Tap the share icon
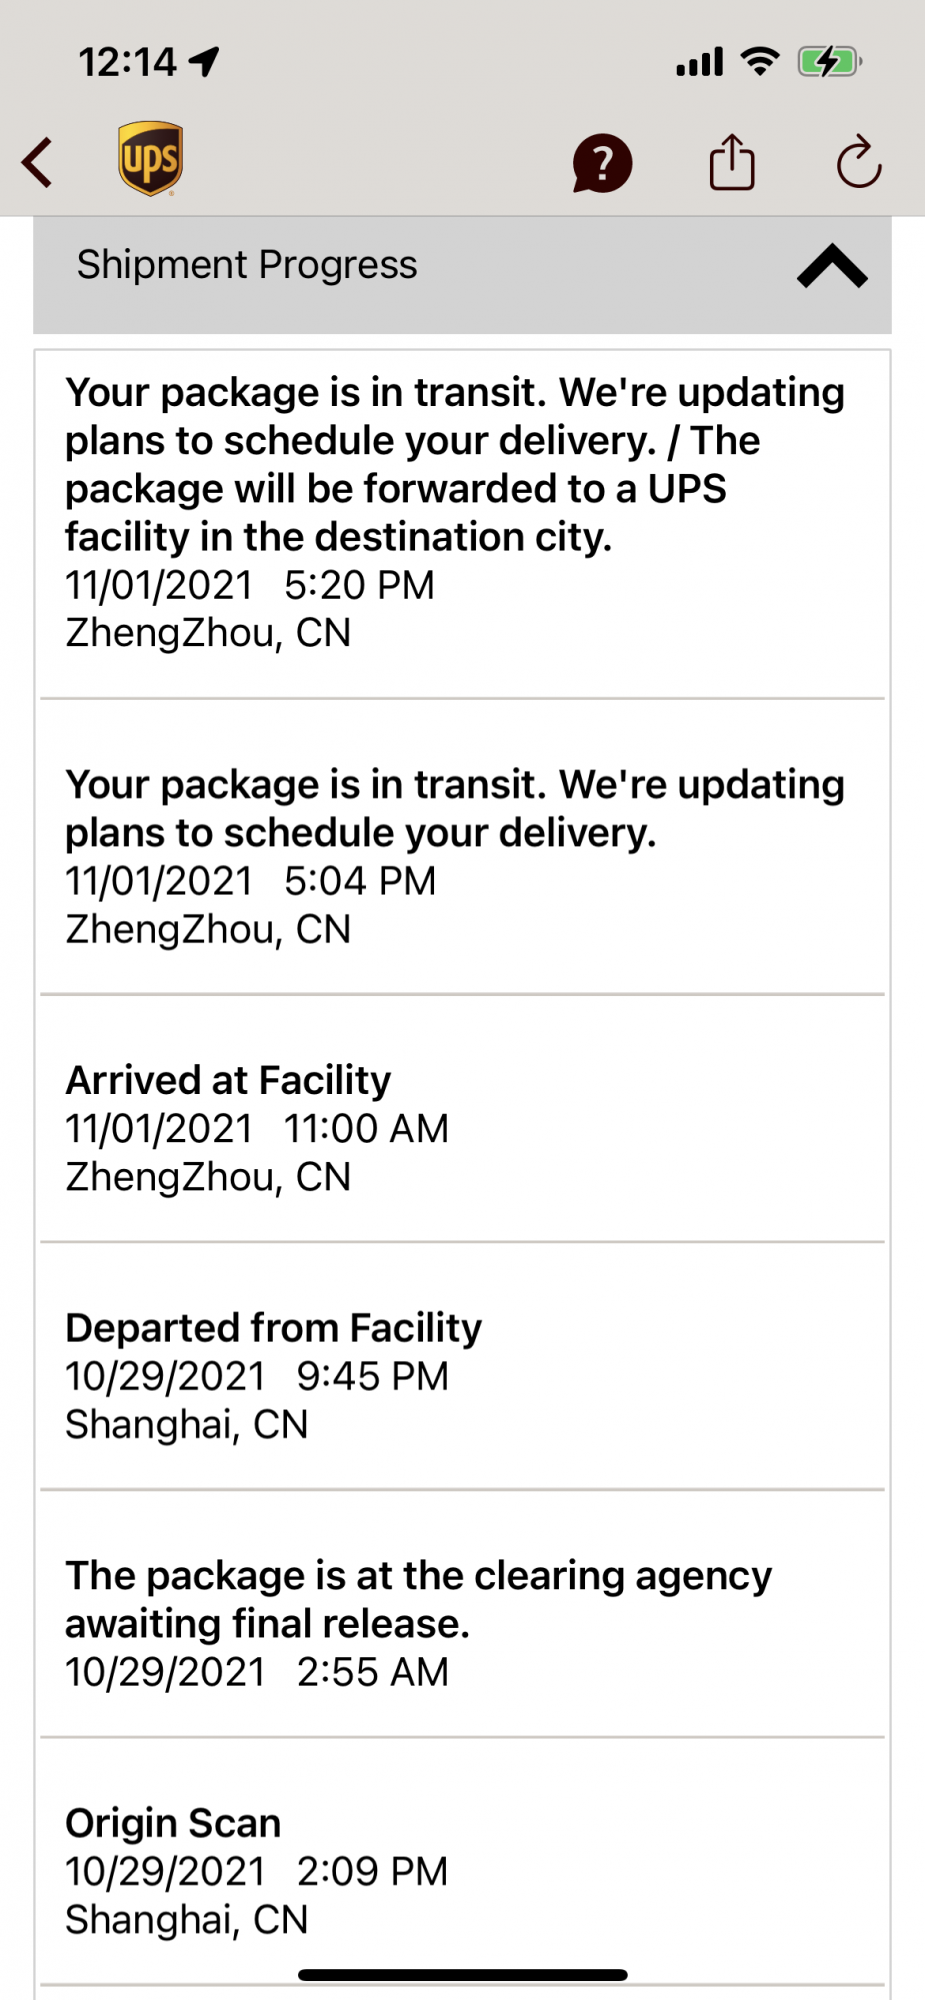Viewport: 925px width, 2000px height. [732, 162]
